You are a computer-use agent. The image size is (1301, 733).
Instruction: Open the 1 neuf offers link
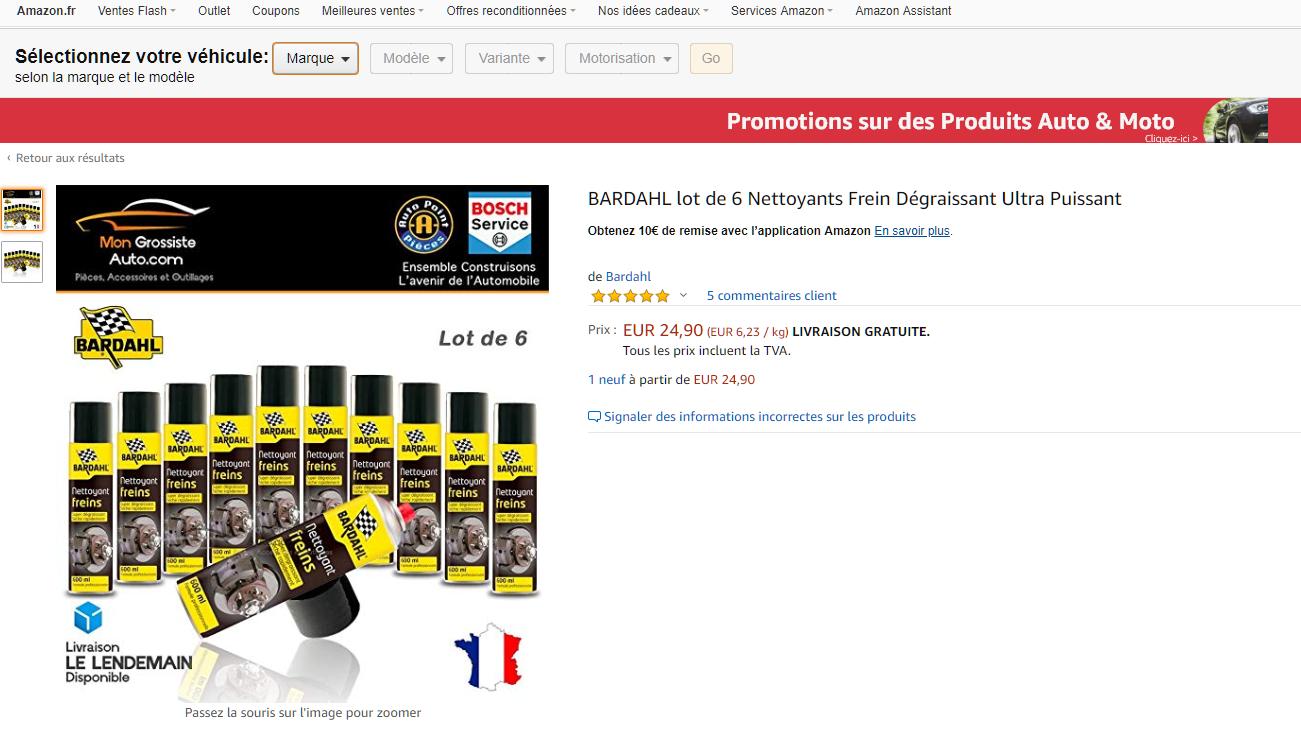point(607,380)
